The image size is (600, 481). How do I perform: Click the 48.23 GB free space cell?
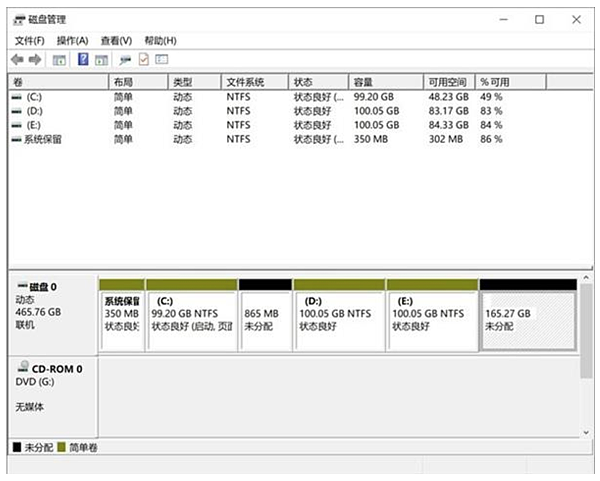[449, 97]
